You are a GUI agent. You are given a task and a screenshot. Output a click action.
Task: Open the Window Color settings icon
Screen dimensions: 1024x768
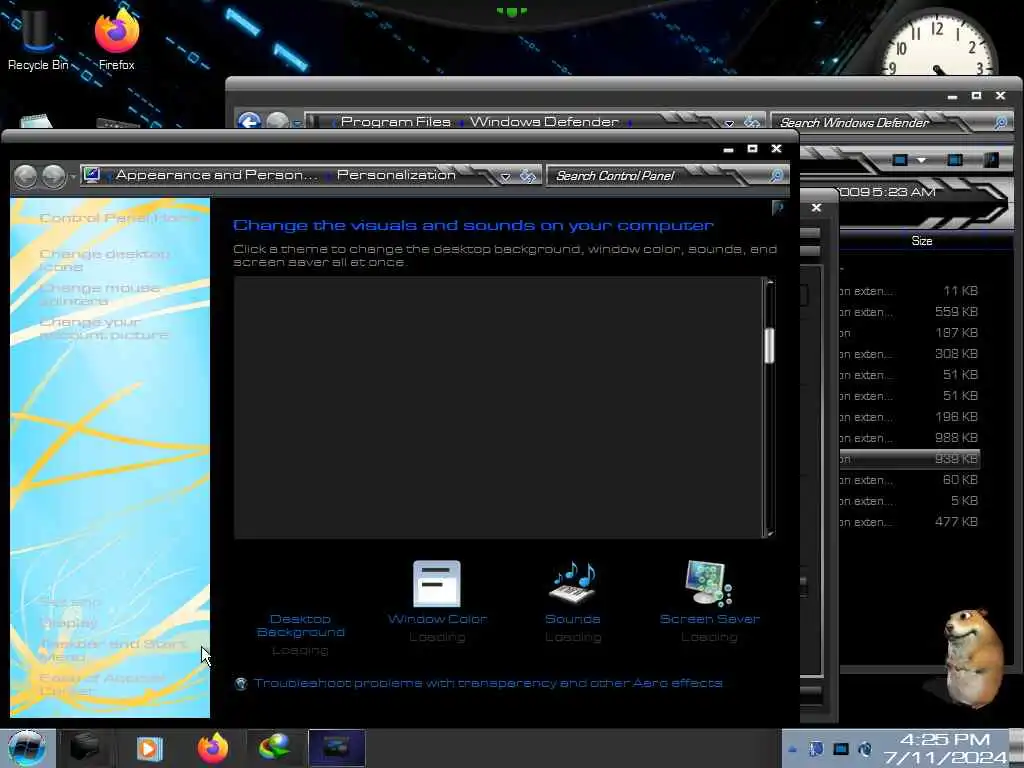pyautogui.click(x=437, y=584)
